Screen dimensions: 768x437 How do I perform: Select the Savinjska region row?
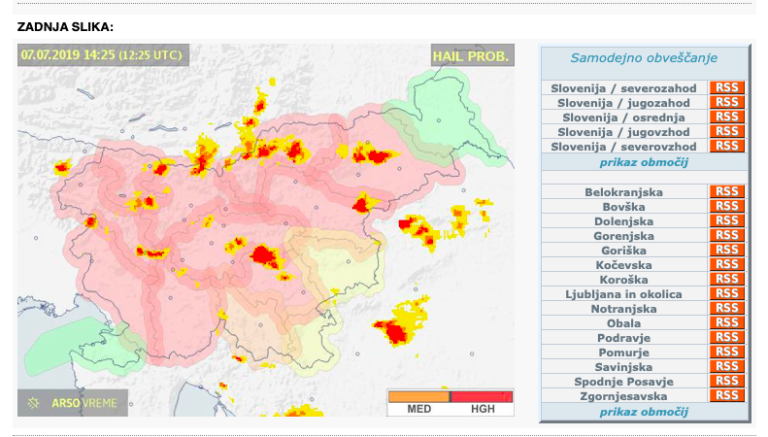pyautogui.click(x=623, y=367)
